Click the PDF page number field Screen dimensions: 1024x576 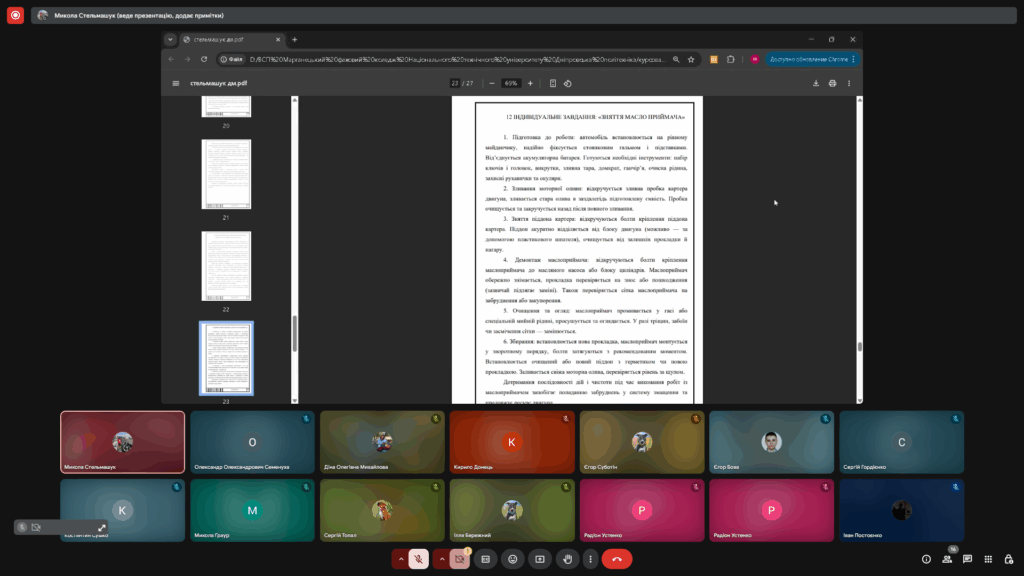click(455, 84)
